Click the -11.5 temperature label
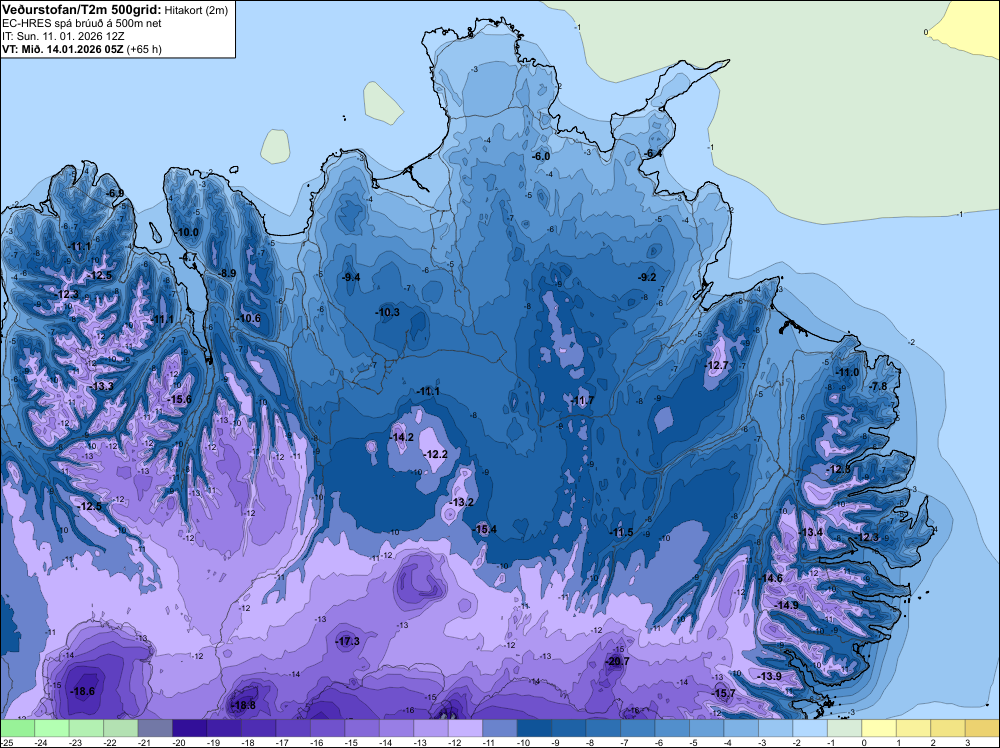1000x748 pixels. (x=621, y=532)
